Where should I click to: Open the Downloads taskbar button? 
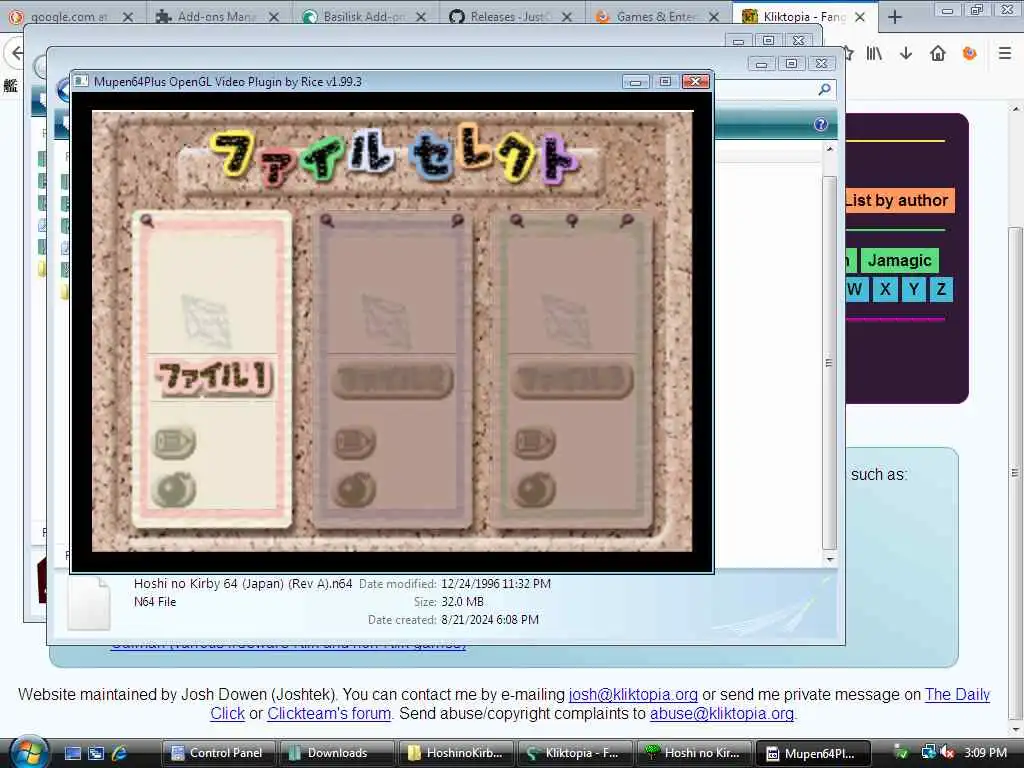pyautogui.click(x=336, y=753)
